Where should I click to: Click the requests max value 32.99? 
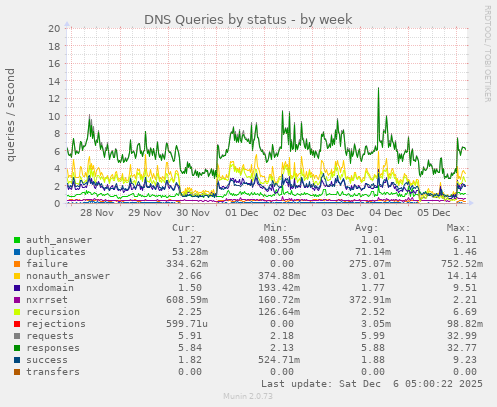coord(462,336)
